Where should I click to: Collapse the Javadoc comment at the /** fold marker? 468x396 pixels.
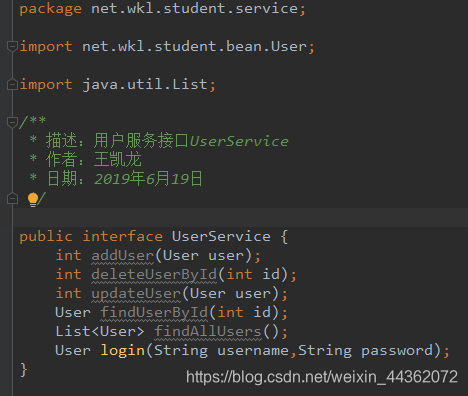pyautogui.click(x=12, y=122)
